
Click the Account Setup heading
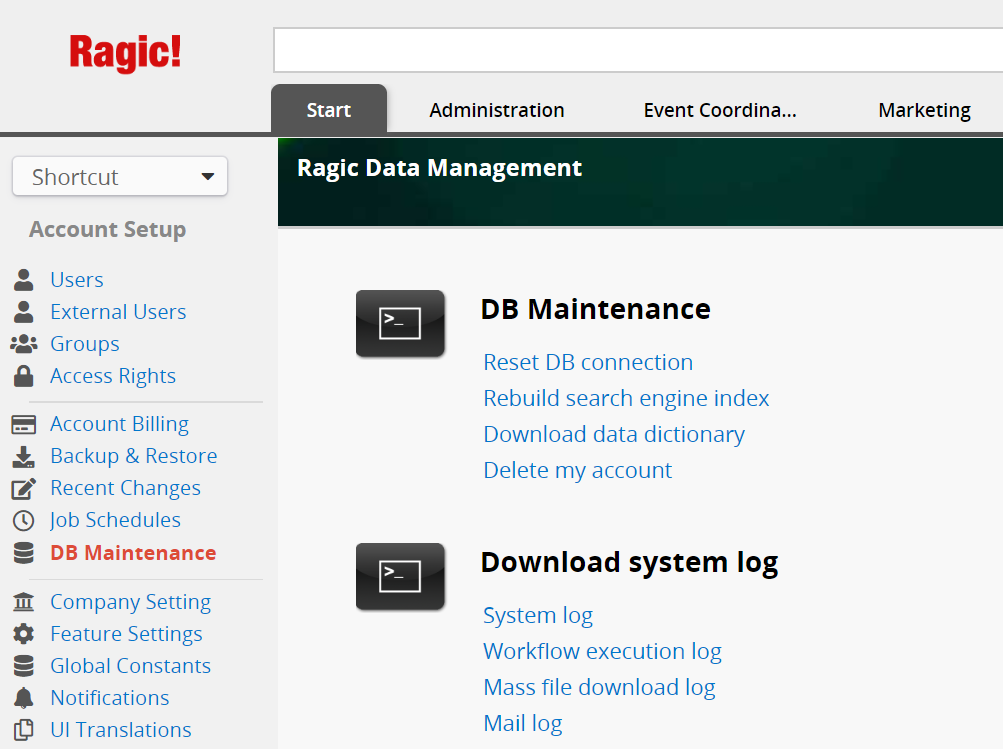pos(107,229)
